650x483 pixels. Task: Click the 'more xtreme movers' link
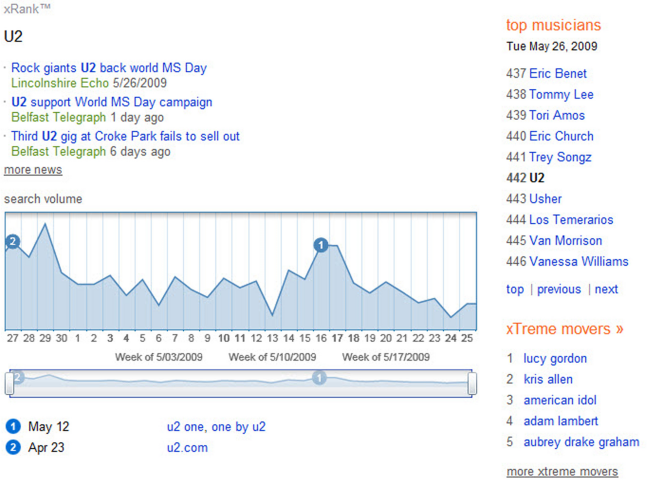562,472
